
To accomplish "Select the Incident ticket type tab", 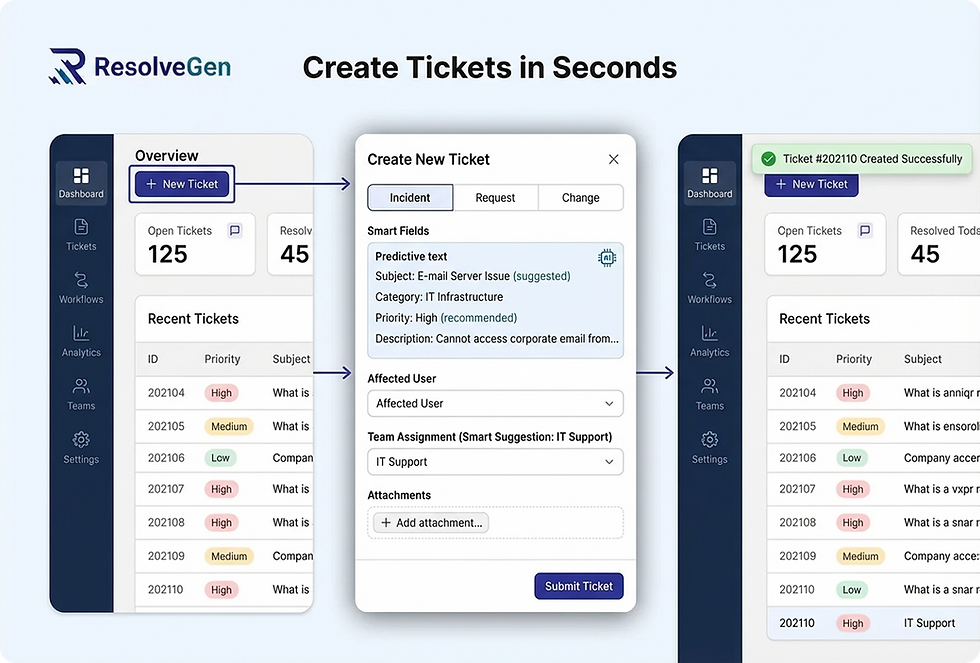I will (x=410, y=197).
